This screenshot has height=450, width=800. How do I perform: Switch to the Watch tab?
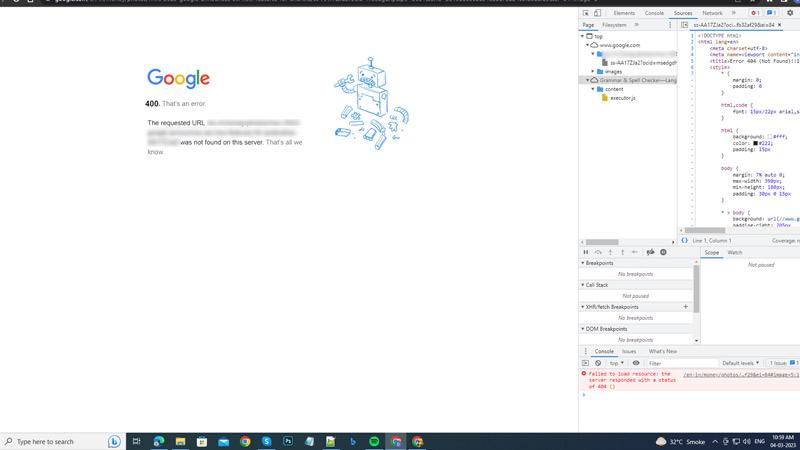[735, 253]
